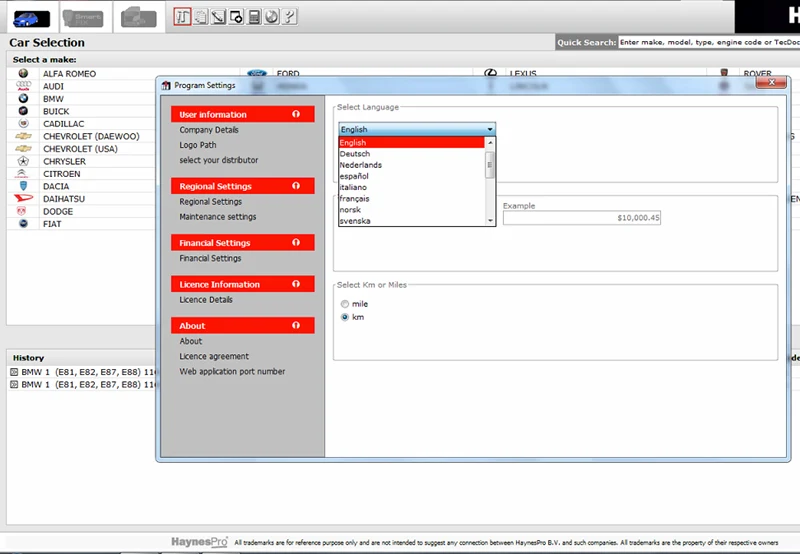The width and height of the screenshot is (800, 554).
Task: Click the pencil edit toolbar icon
Action: point(218,17)
